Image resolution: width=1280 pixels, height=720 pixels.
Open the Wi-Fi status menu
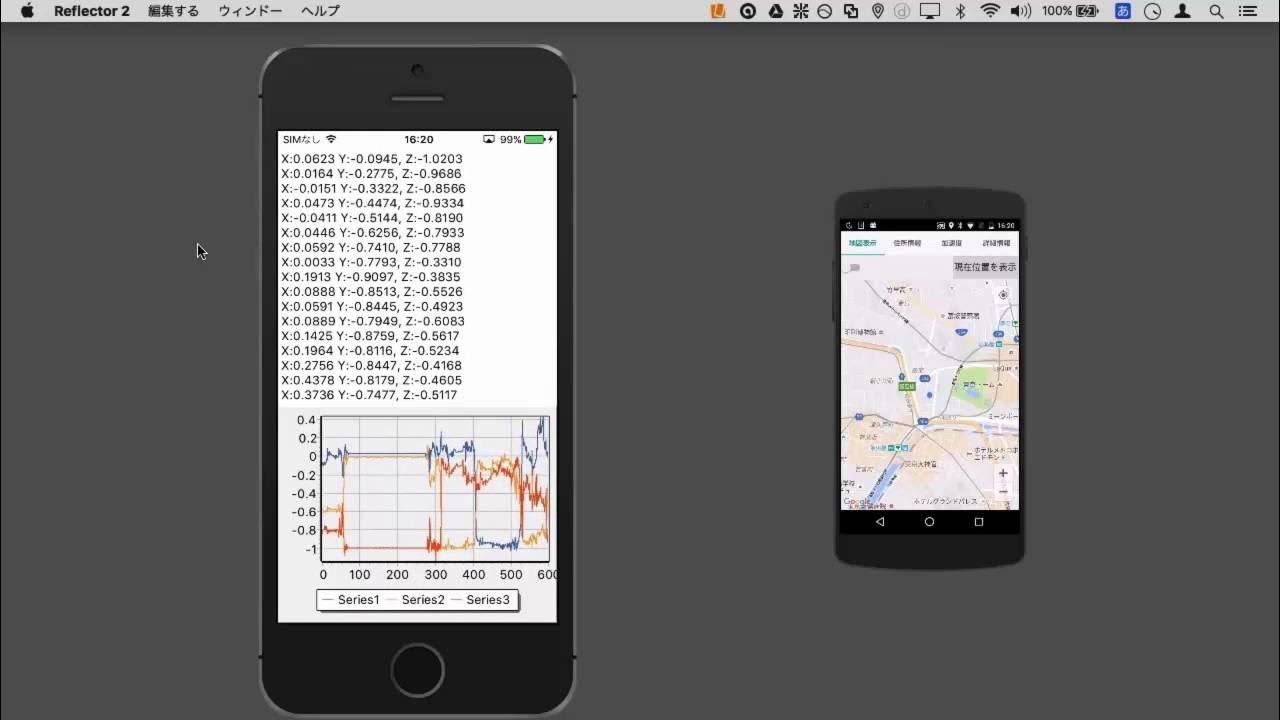[x=990, y=11]
